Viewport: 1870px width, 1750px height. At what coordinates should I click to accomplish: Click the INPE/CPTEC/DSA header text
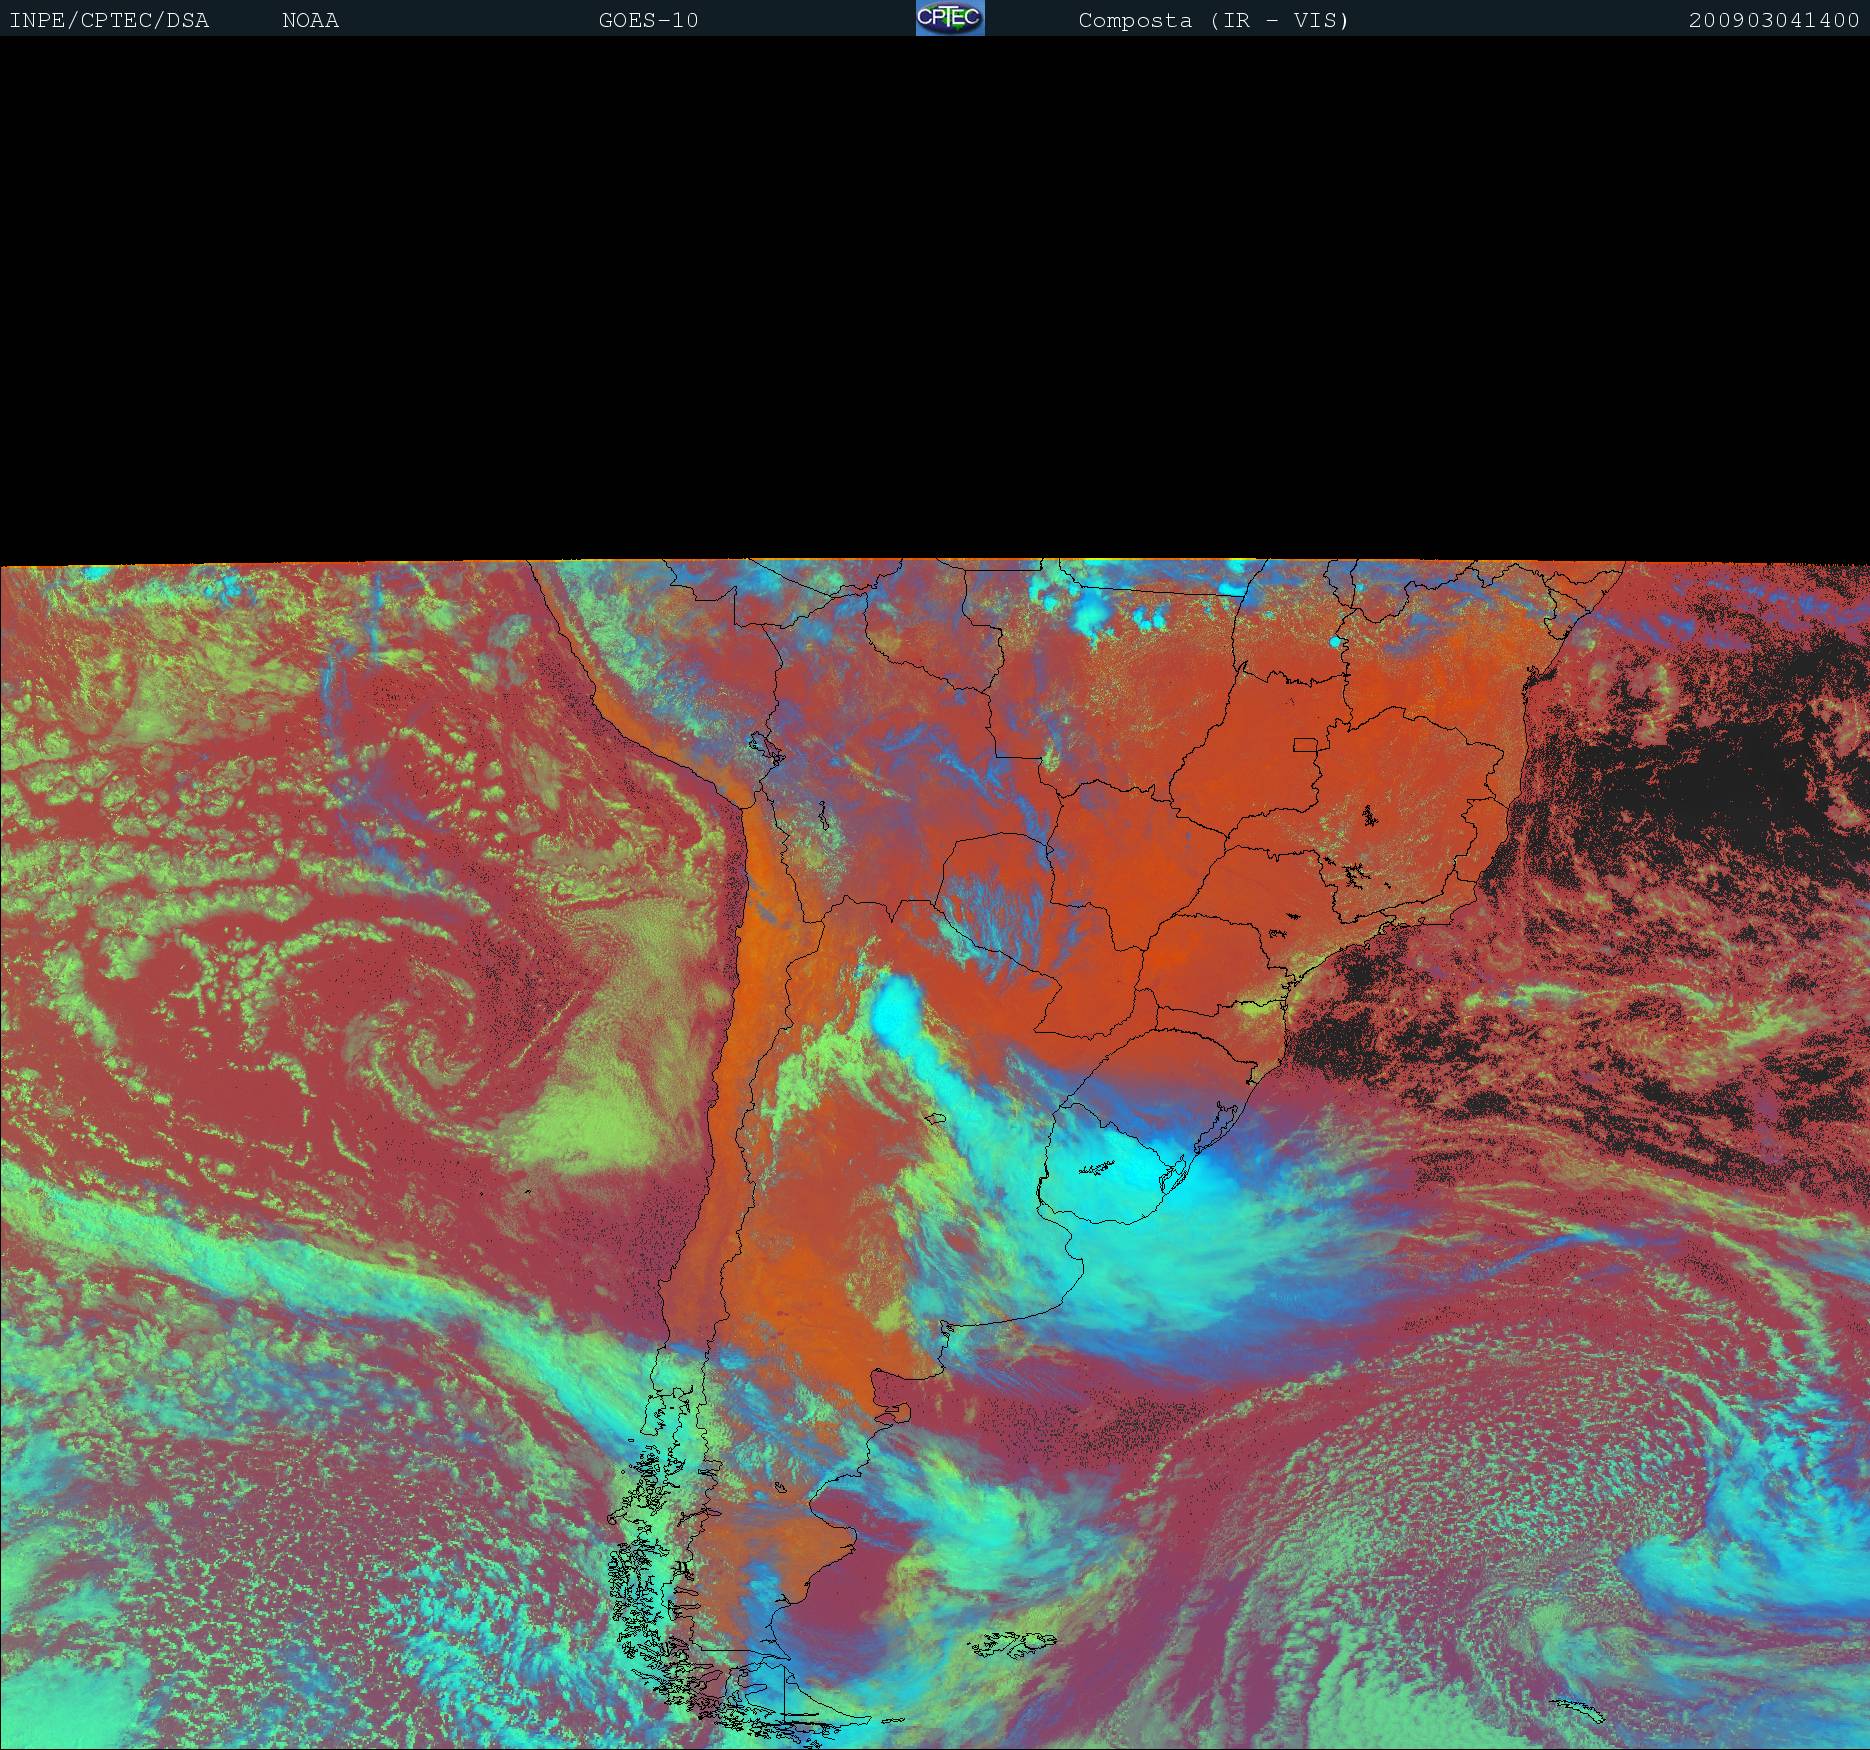coord(109,21)
